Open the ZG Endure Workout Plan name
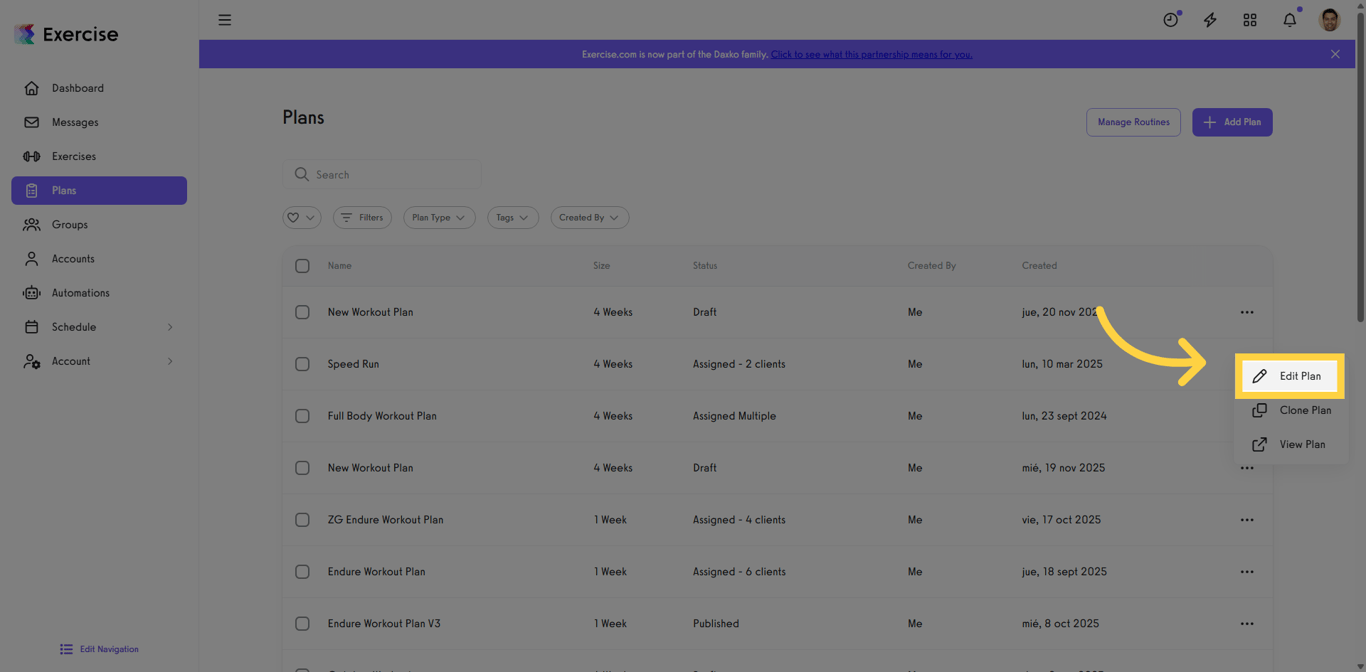 click(x=385, y=520)
